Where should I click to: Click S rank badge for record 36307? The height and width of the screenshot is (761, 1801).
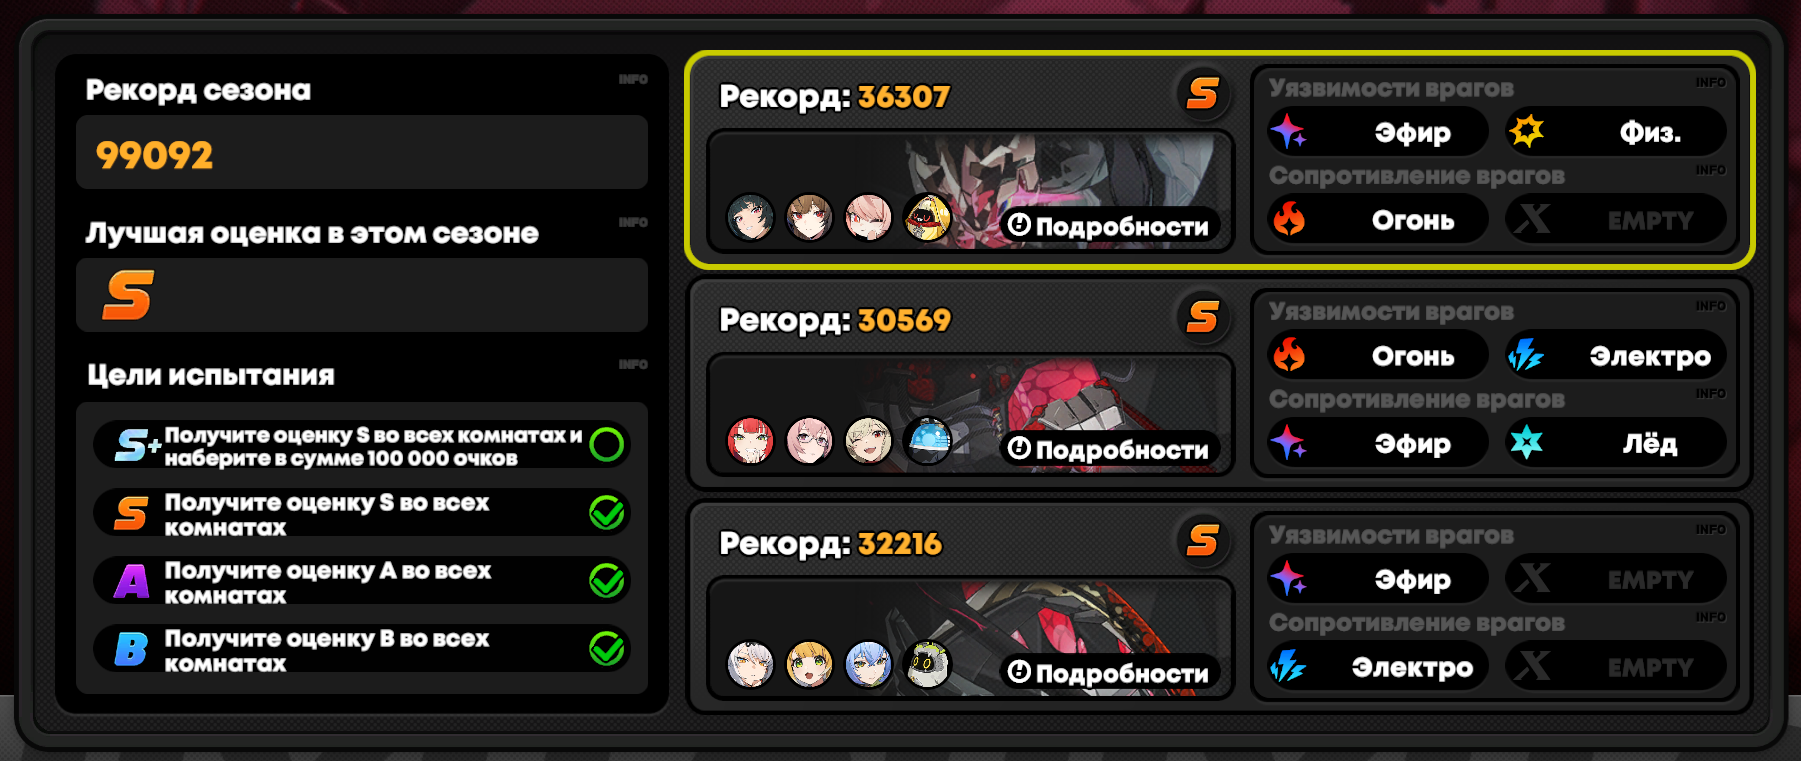click(1202, 94)
